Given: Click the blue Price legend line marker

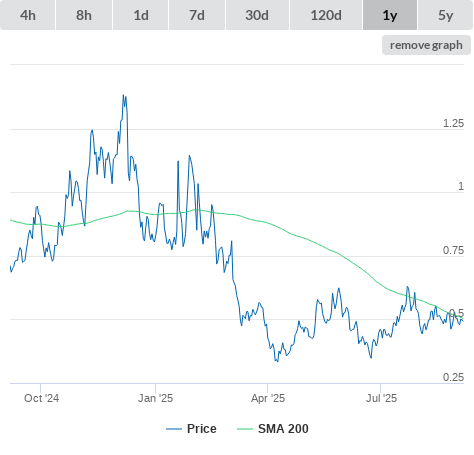Looking at the screenshot, I should (x=174, y=429).
